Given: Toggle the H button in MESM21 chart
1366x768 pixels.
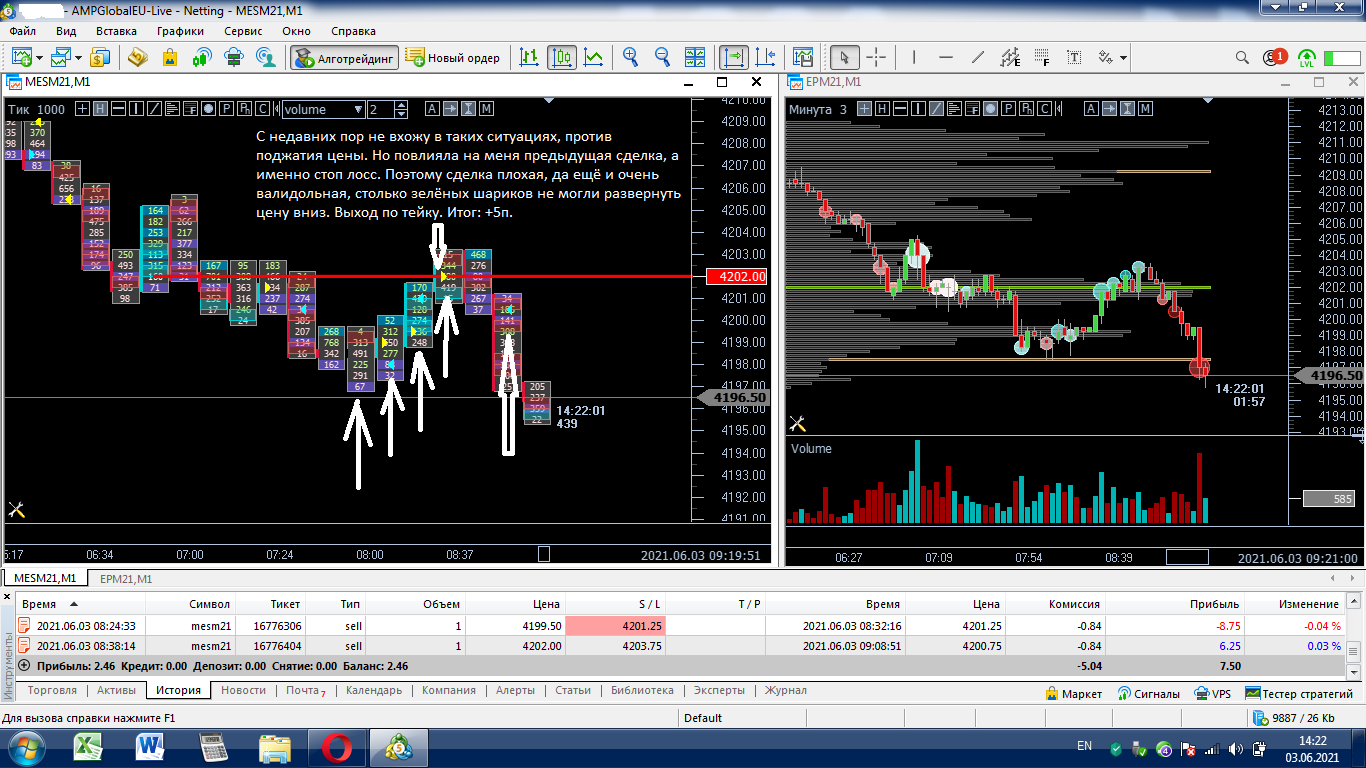Looking at the screenshot, I should click(x=101, y=109).
